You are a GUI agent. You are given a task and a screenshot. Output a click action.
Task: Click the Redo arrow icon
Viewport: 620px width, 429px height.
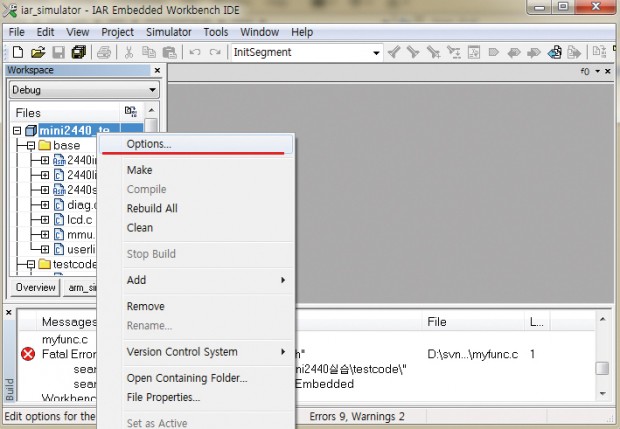(215, 52)
